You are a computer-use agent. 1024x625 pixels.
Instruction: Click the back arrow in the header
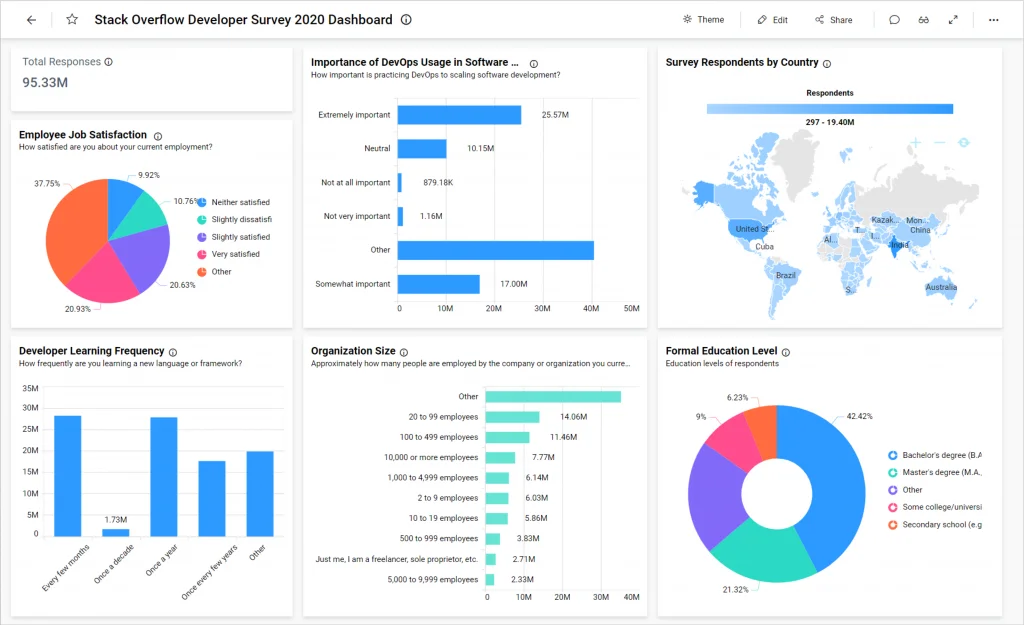pos(30,19)
